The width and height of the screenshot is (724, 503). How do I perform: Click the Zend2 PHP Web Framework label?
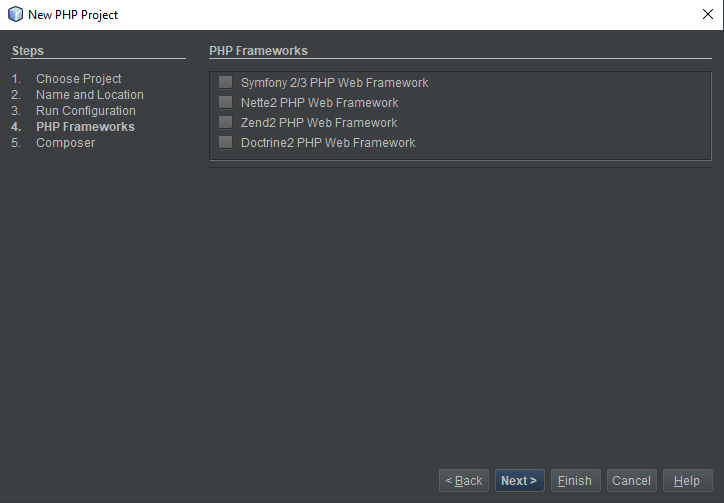pos(319,122)
